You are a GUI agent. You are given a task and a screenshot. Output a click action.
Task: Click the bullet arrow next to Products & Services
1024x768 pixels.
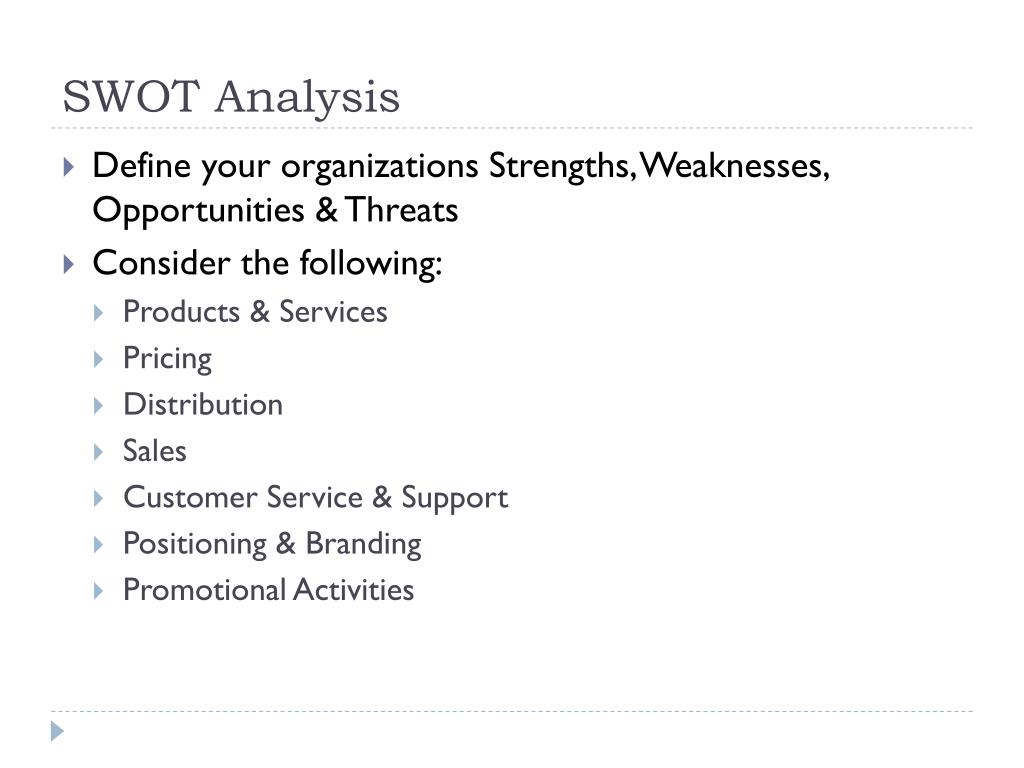point(99,313)
